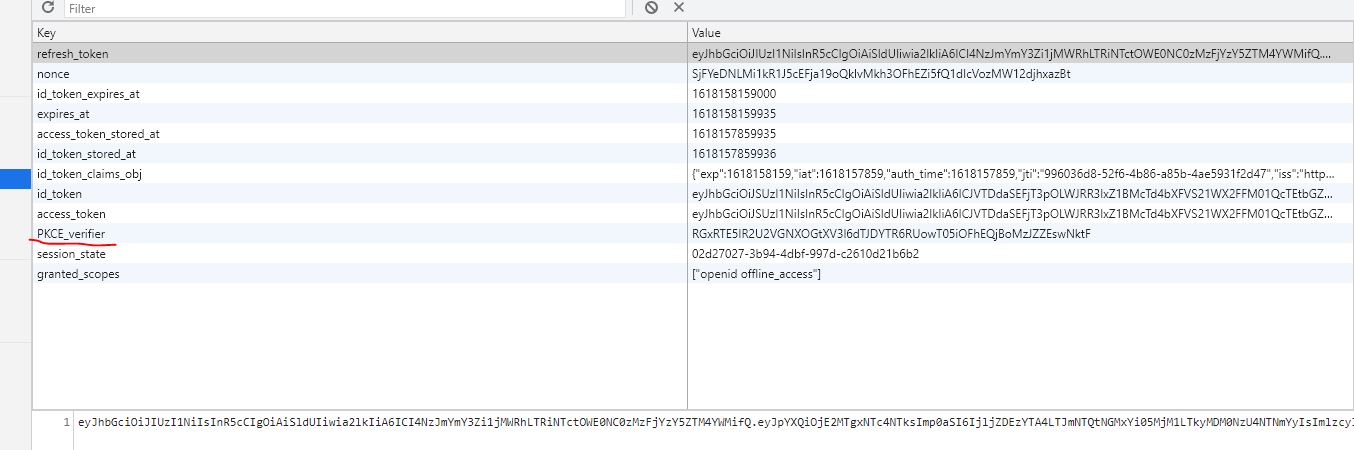Click the value 1618157859935
Viewport: 1354px width, 450px height.
(x=733, y=134)
